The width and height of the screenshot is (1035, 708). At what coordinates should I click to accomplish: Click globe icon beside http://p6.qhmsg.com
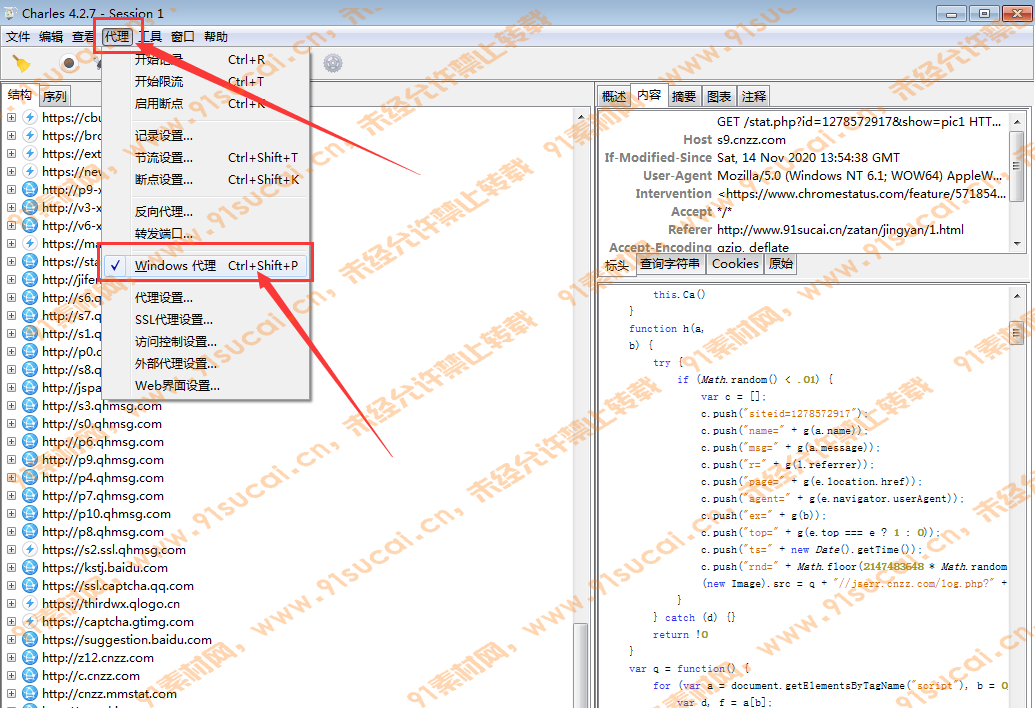(30, 441)
